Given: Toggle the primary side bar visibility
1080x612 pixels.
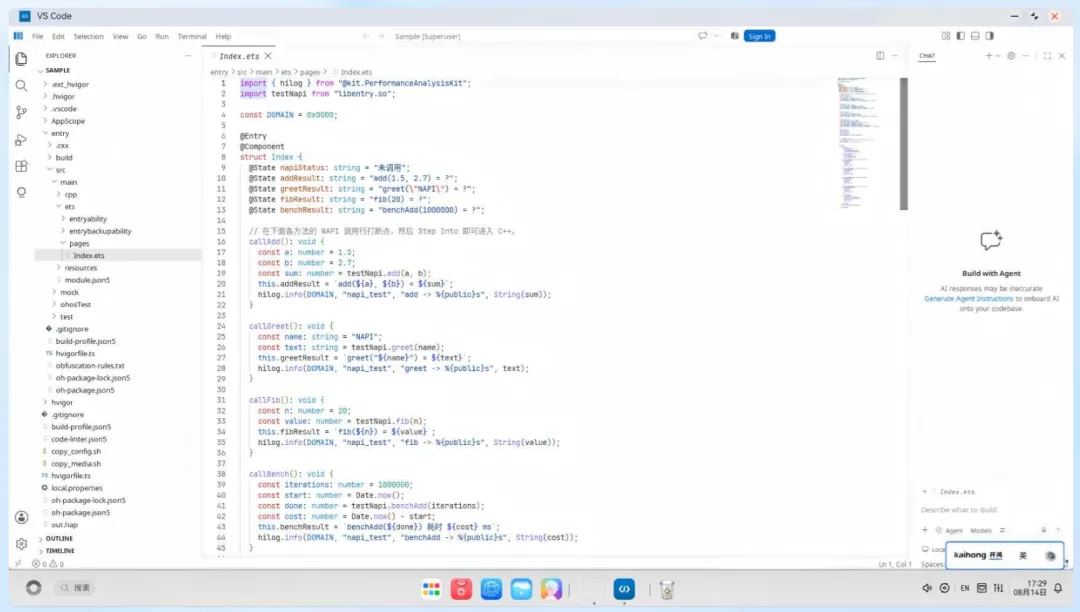Looking at the screenshot, I should pyautogui.click(x=960, y=36).
